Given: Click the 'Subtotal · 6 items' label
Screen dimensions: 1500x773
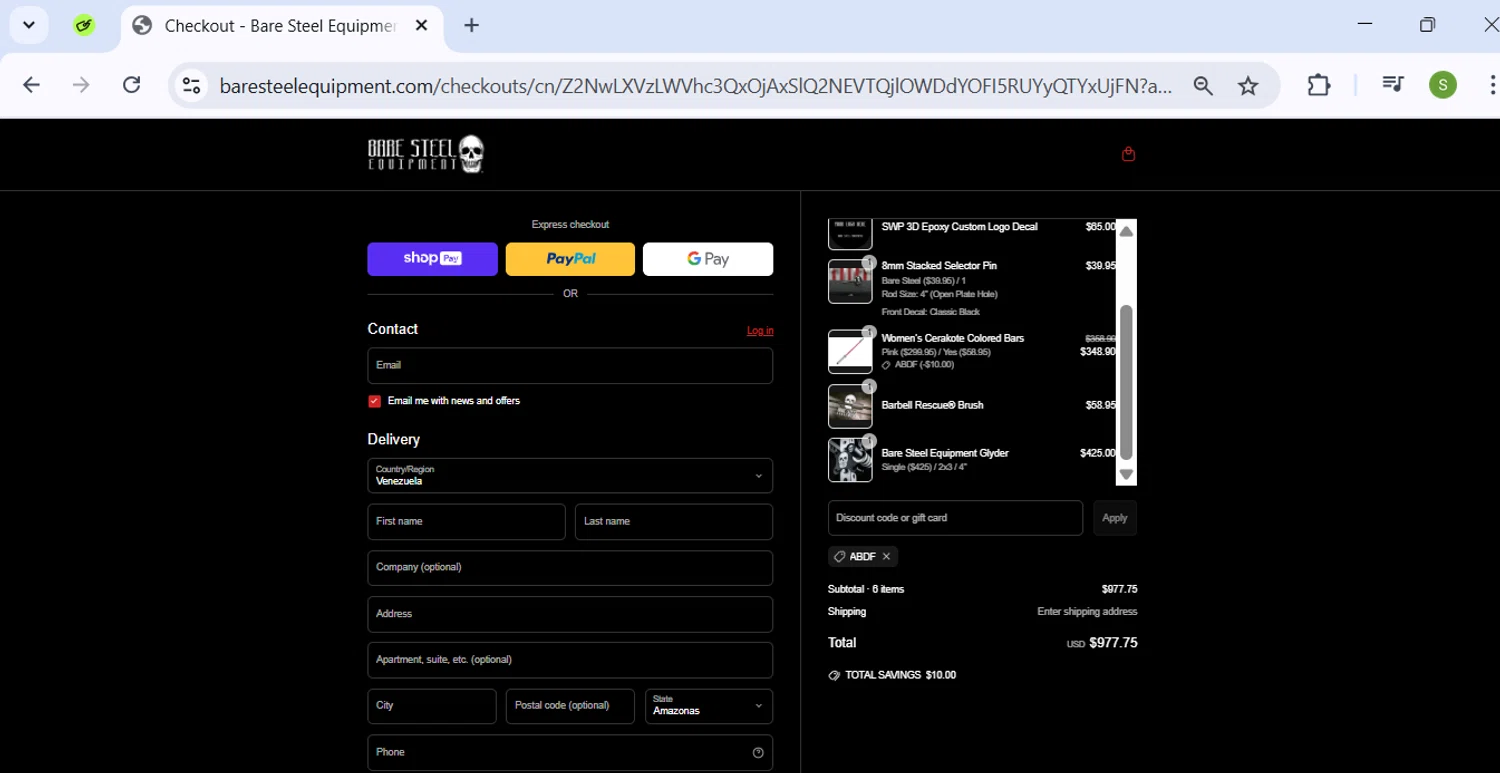Looking at the screenshot, I should (866, 589).
